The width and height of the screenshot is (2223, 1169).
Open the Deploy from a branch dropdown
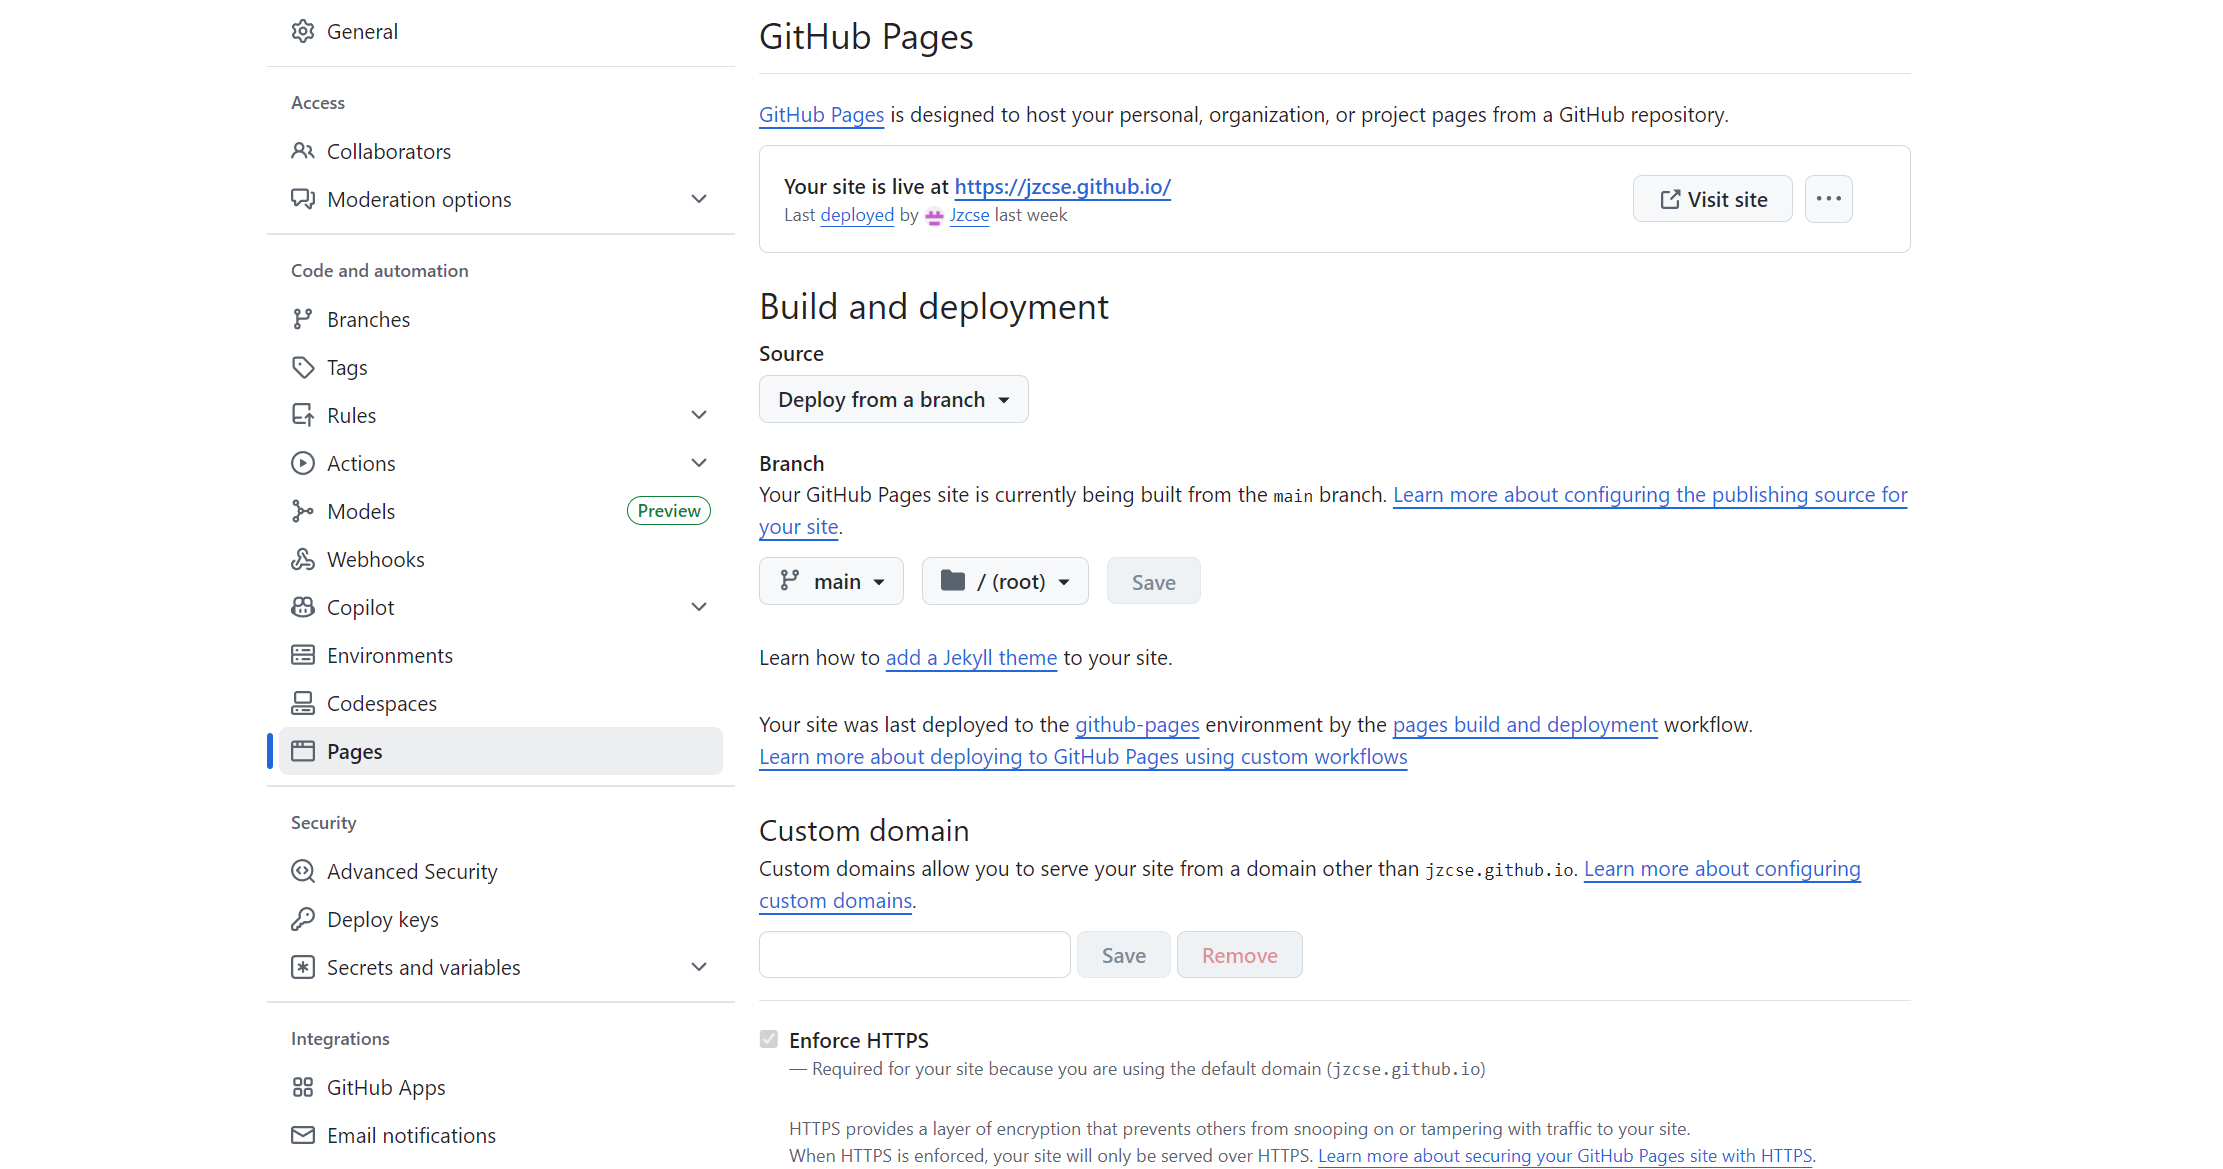(893, 400)
